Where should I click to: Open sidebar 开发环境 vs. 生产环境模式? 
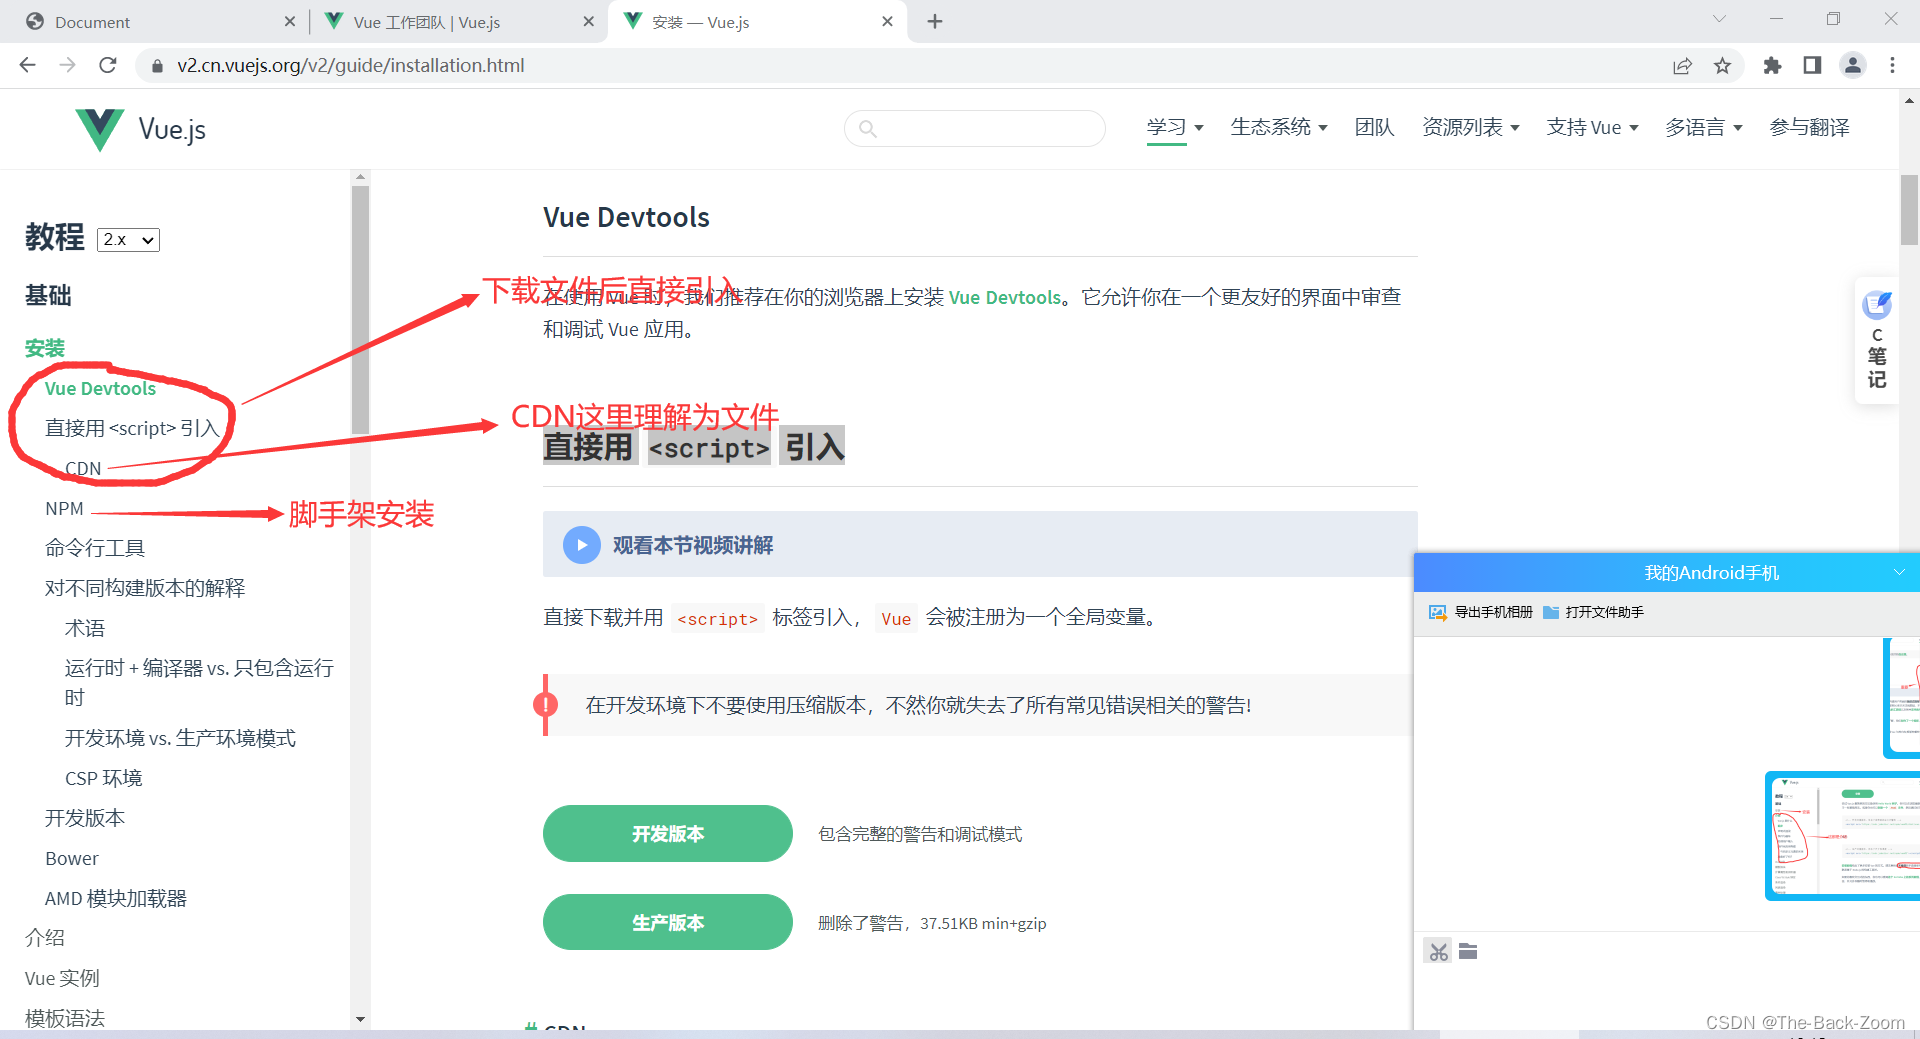(x=180, y=738)
